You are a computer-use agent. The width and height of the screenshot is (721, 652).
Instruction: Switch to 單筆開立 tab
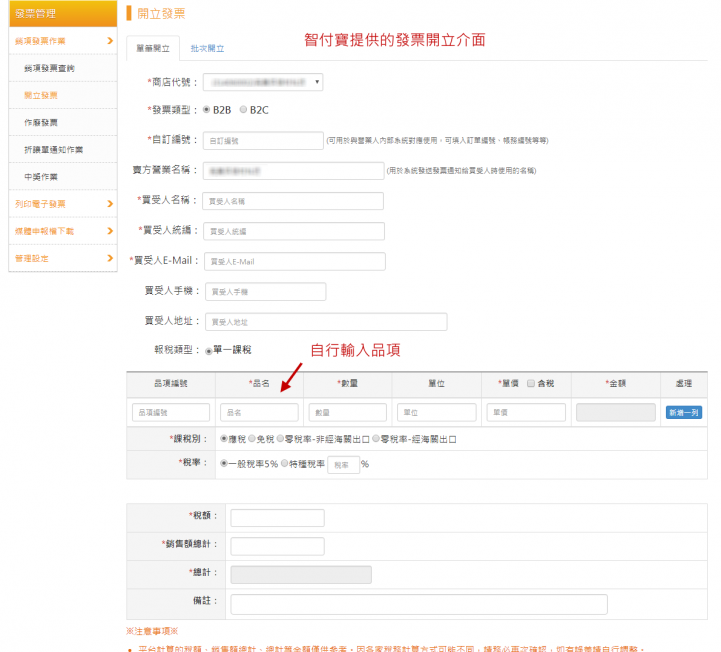point(153,48)
